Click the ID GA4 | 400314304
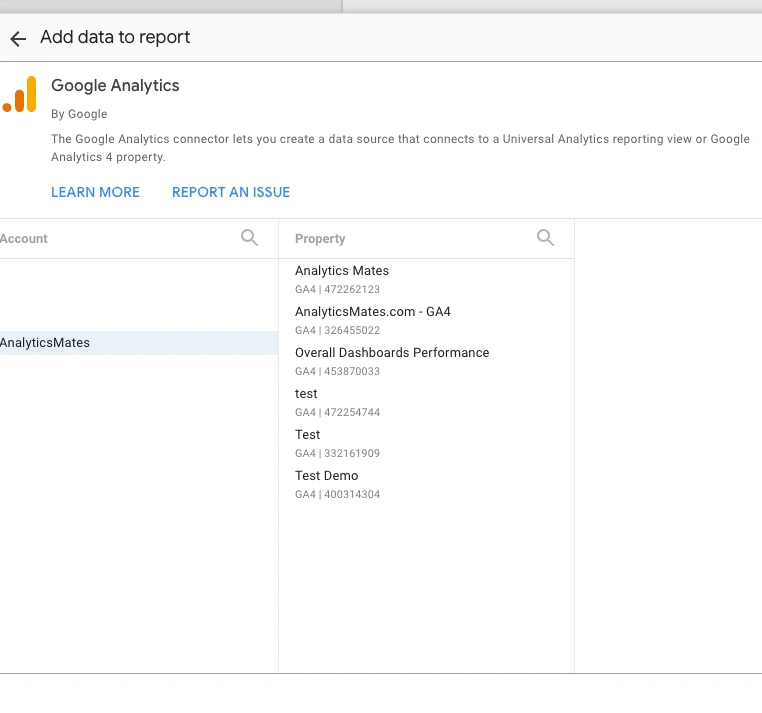This screenshot has height=713, width=762. coord(337,494)
